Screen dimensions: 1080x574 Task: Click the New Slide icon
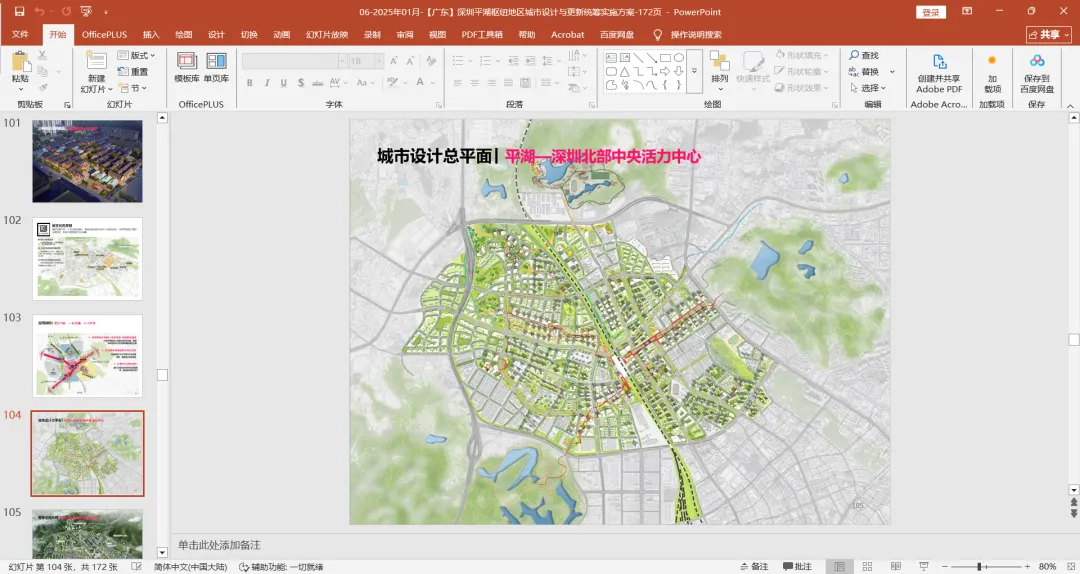(96, 61)
